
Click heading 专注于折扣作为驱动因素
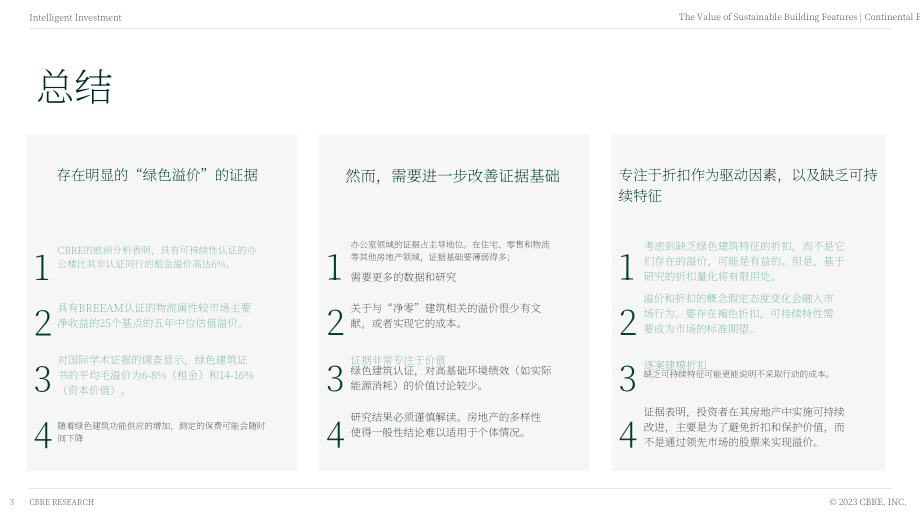[748, 185]
